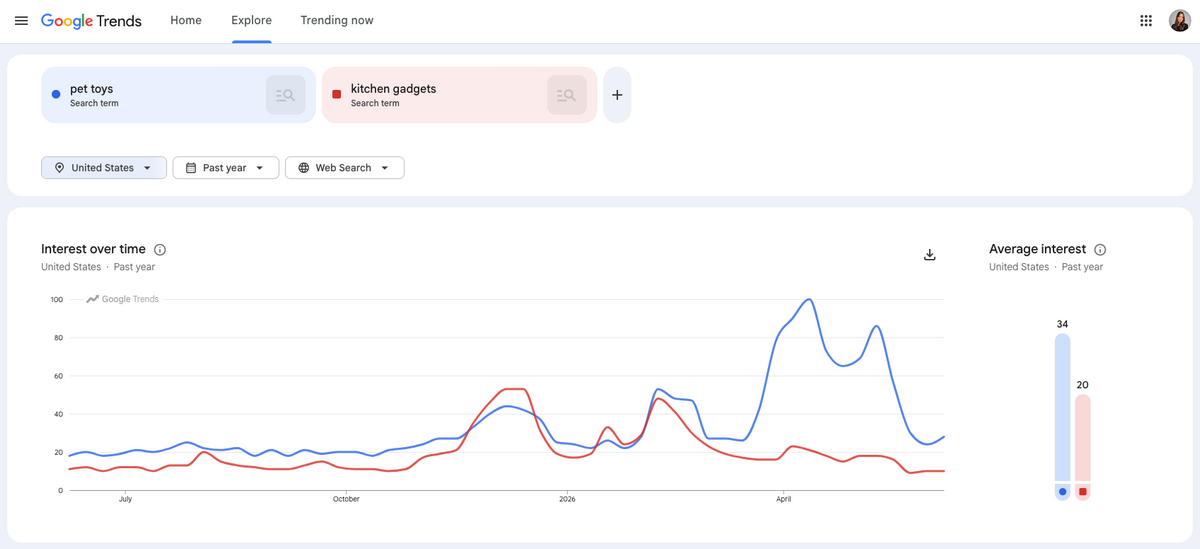Click the value 20 above red bar
Screen dimensions: 1200x549
pyautogui.click(x=1083, y=385)
